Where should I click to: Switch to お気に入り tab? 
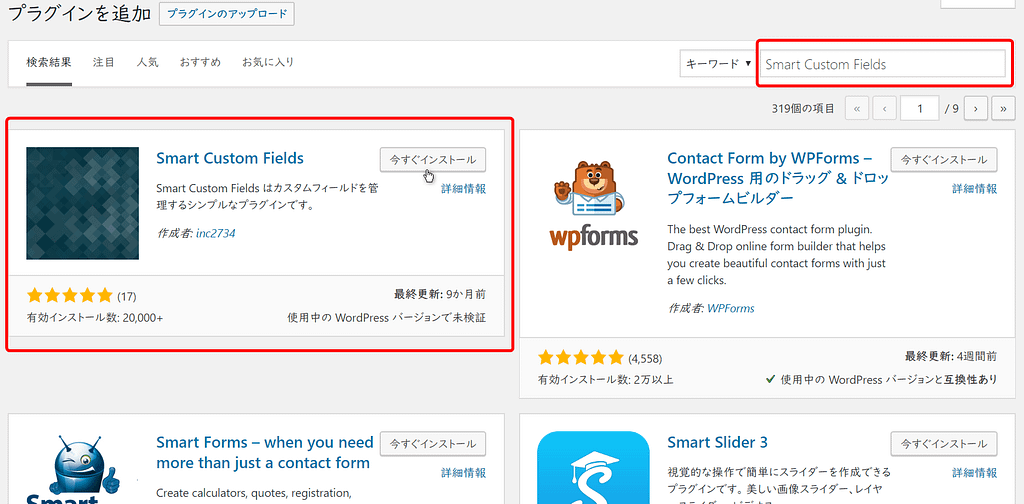coord(268,63)
